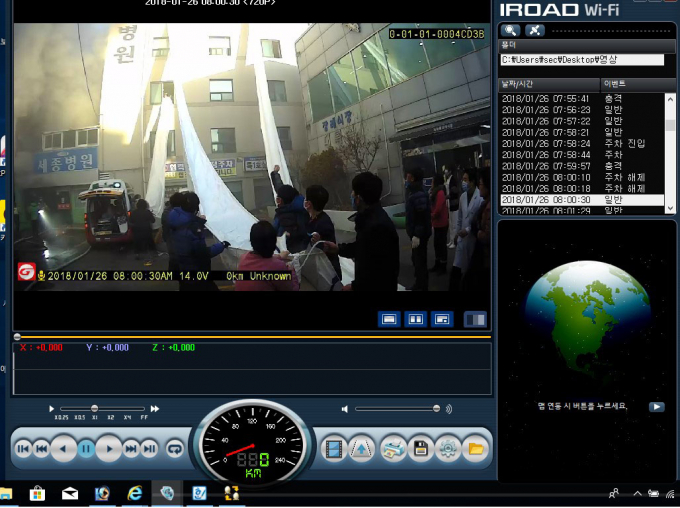Viewport: 680px width, 508px height.
Task: Click the loud-volume icon beside slider
Action: 449,409
